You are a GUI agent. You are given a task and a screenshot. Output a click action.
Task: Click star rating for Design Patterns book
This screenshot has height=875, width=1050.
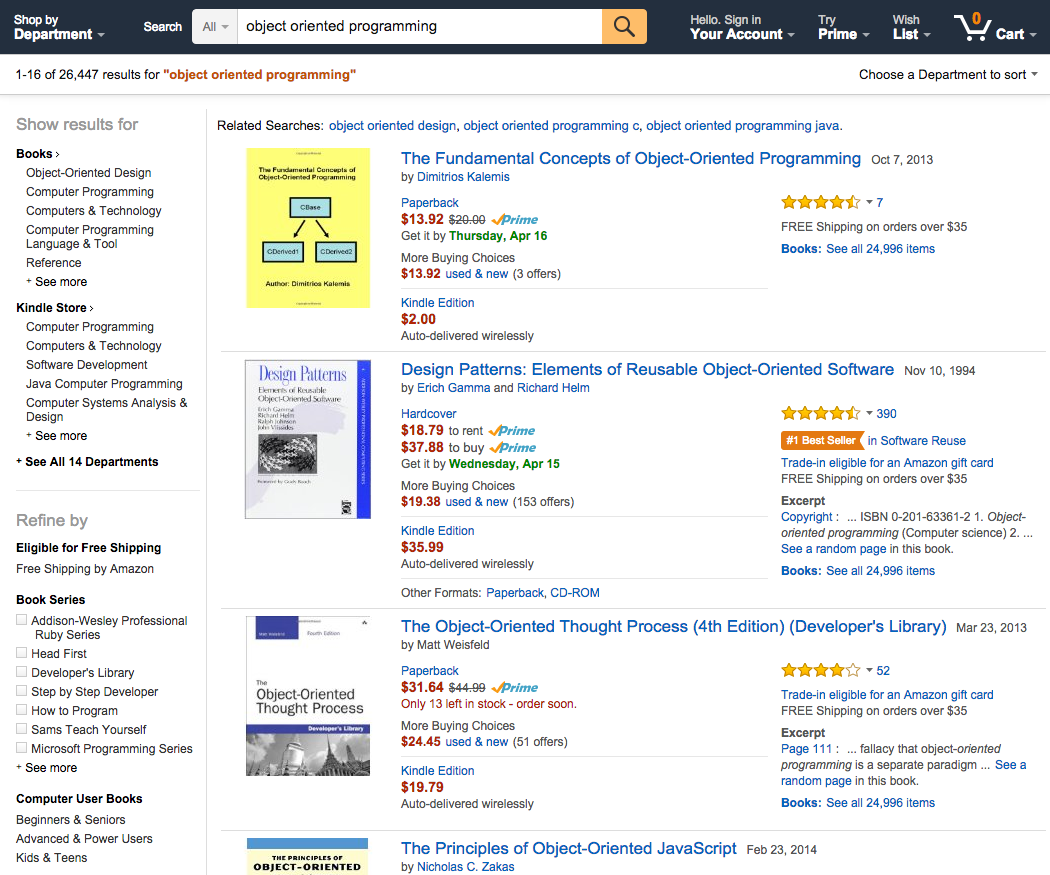point(820,413)
